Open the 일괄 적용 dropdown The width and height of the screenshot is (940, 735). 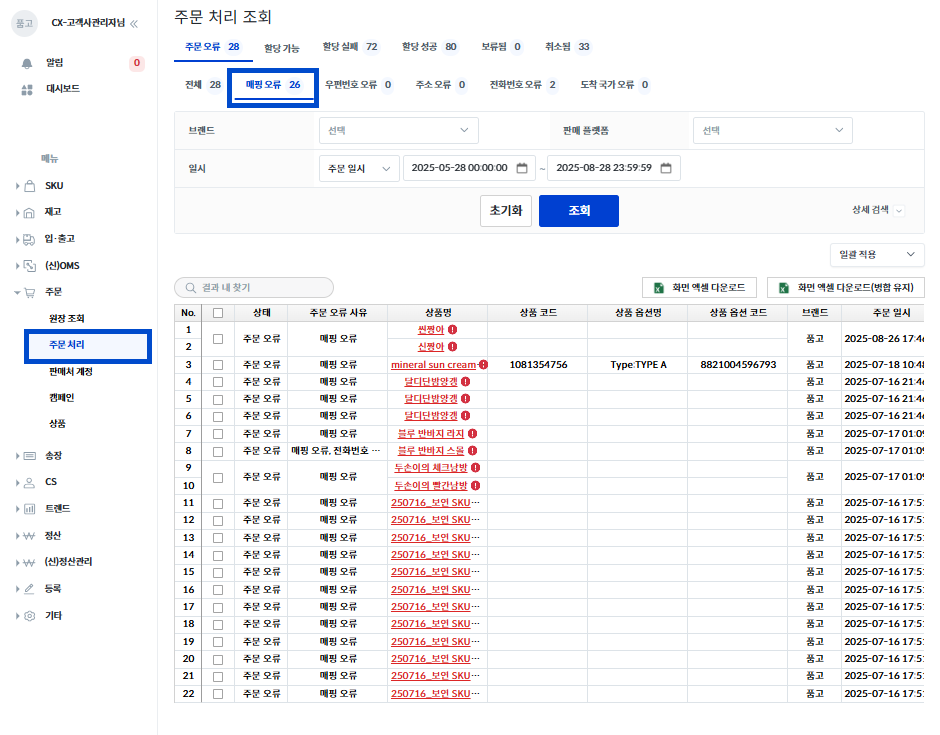[x=877, y=255]
